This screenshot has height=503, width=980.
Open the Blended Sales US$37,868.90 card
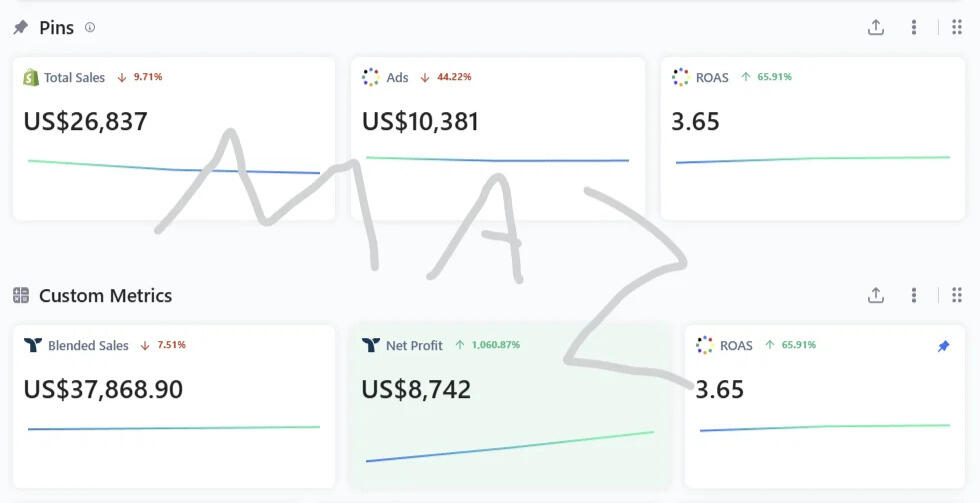point(174,406)
